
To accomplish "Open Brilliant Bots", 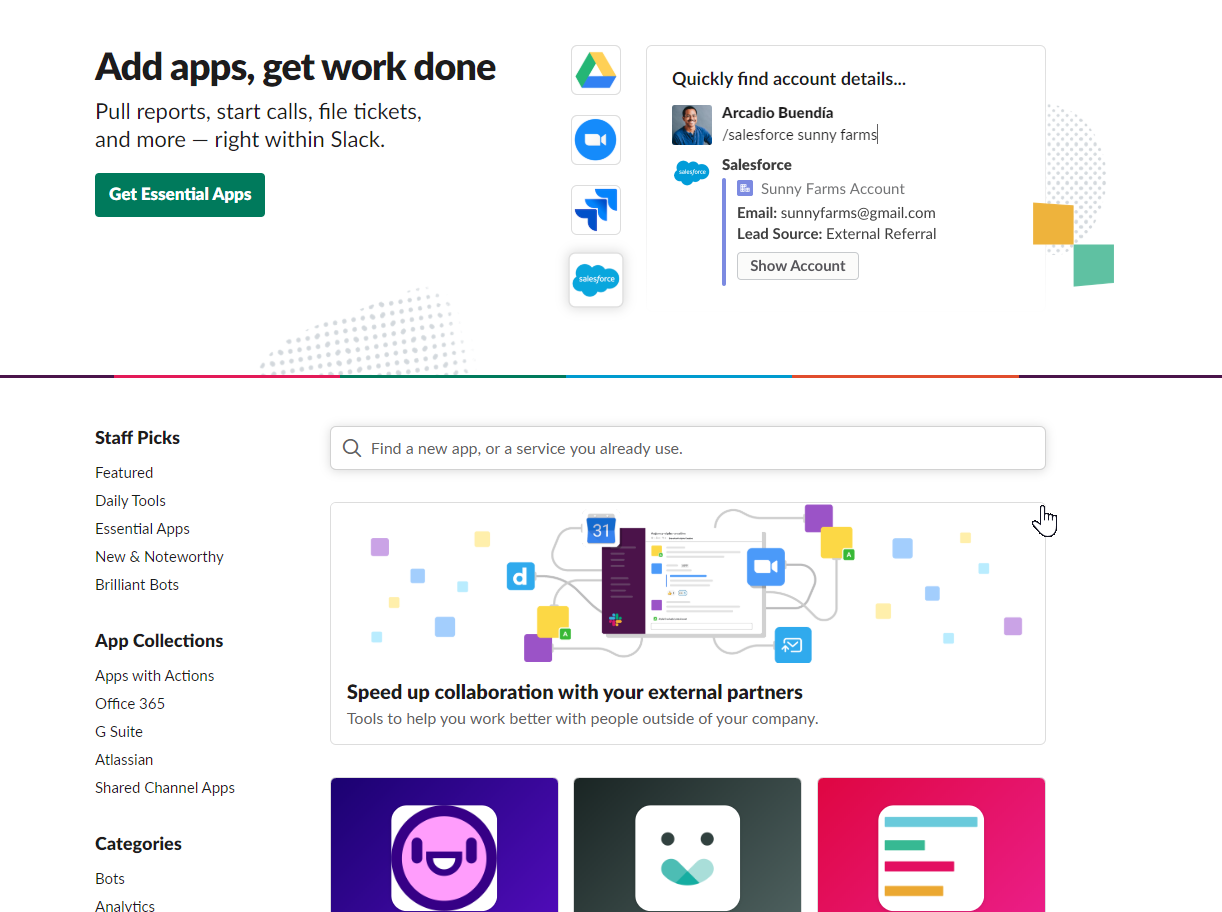I will (x=137, y=585).
